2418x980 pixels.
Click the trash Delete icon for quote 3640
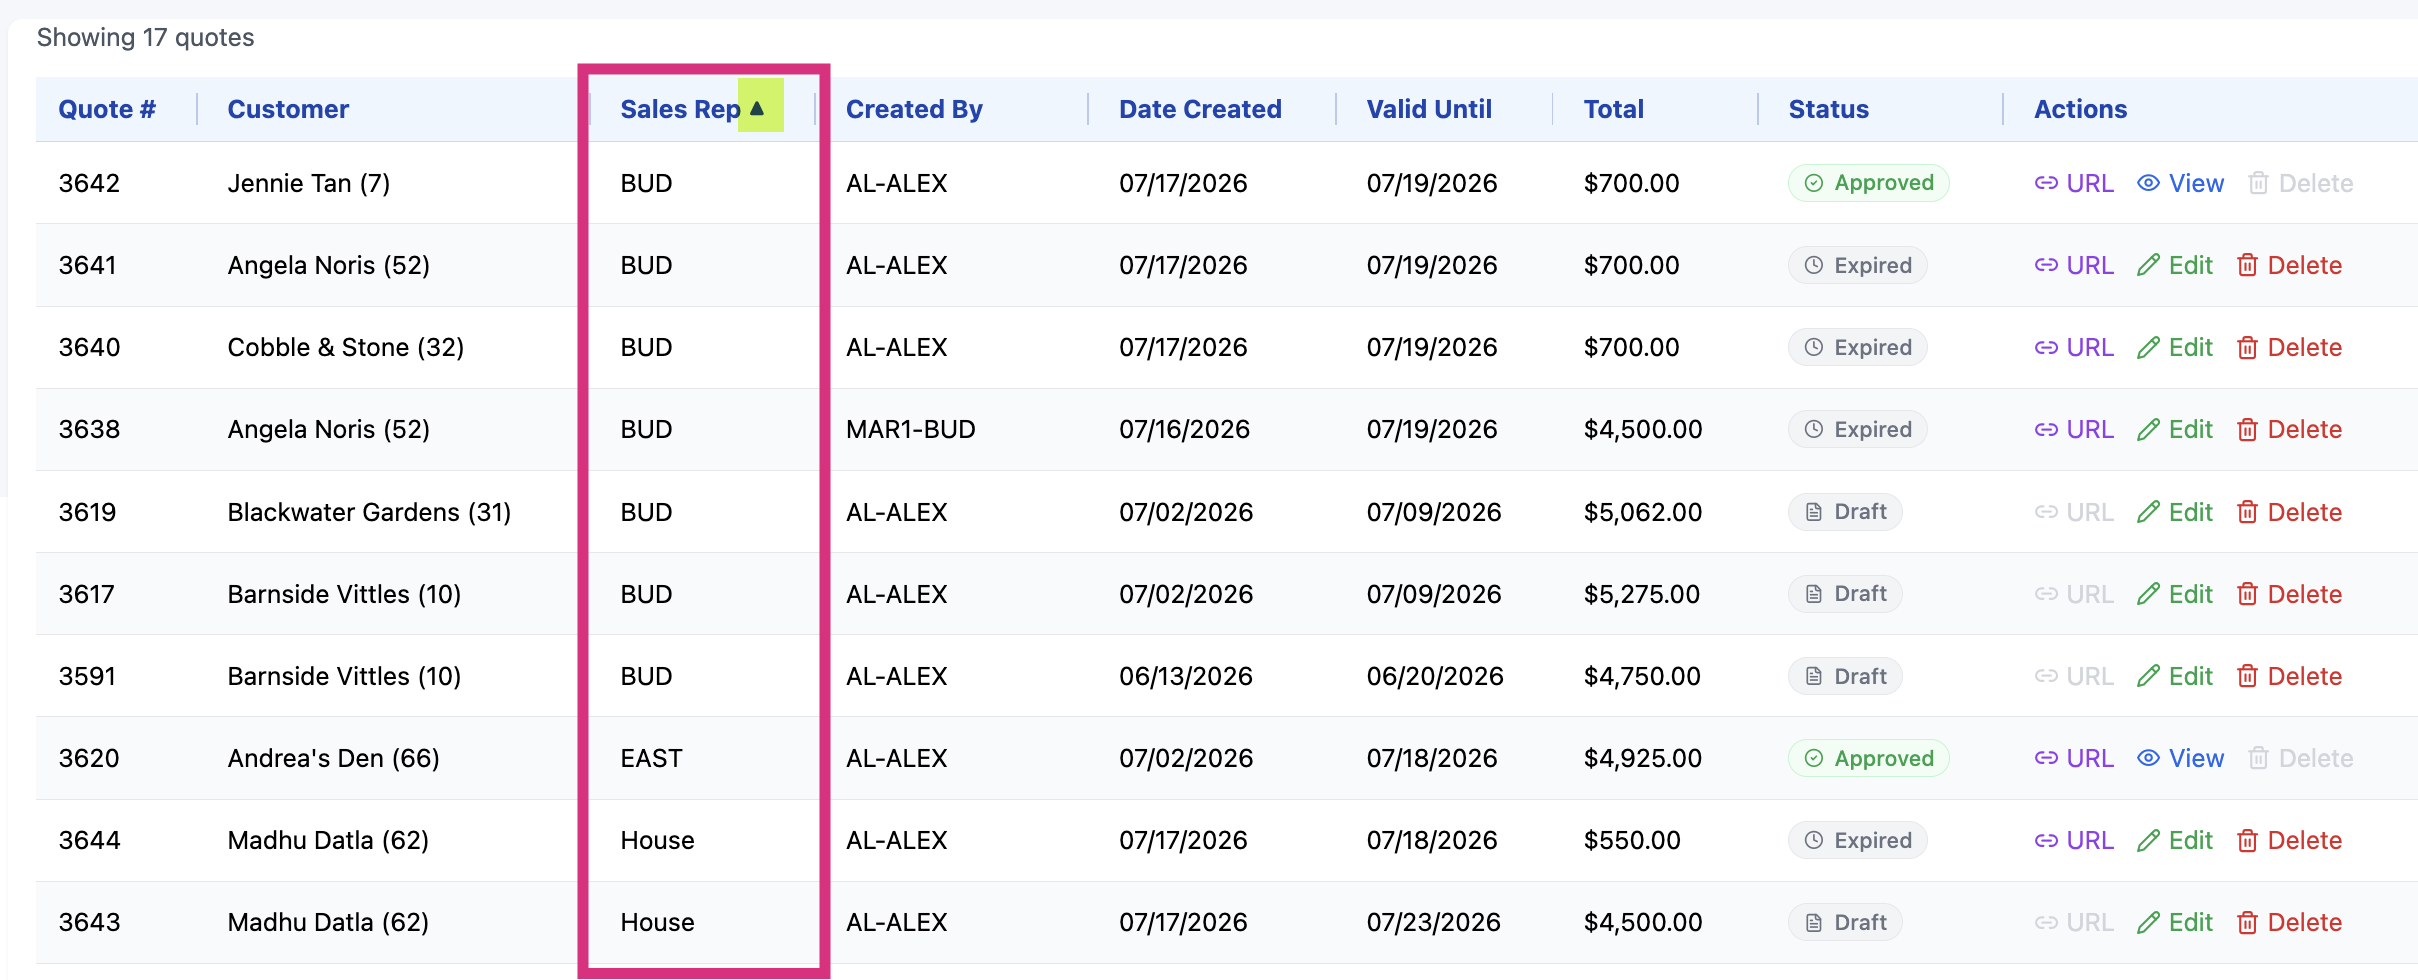pos(2247,347)
